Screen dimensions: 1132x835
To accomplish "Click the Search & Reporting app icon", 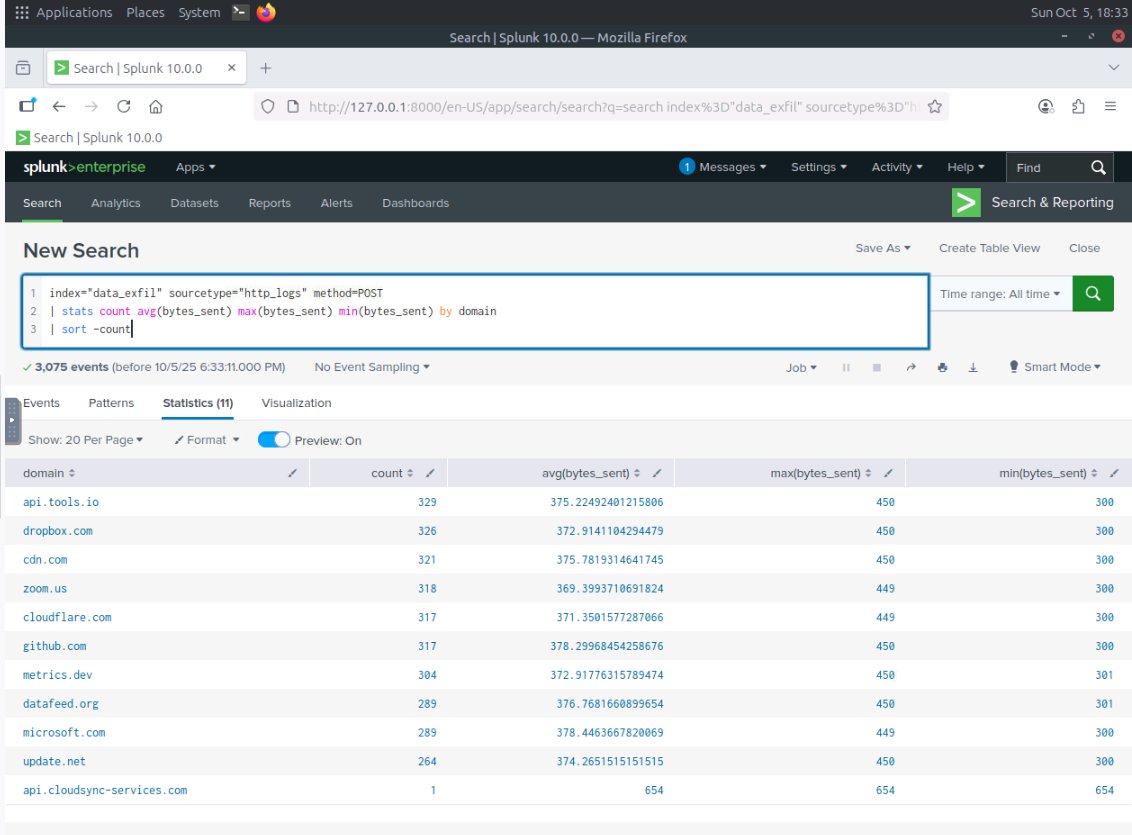I will tap(966, 203).
